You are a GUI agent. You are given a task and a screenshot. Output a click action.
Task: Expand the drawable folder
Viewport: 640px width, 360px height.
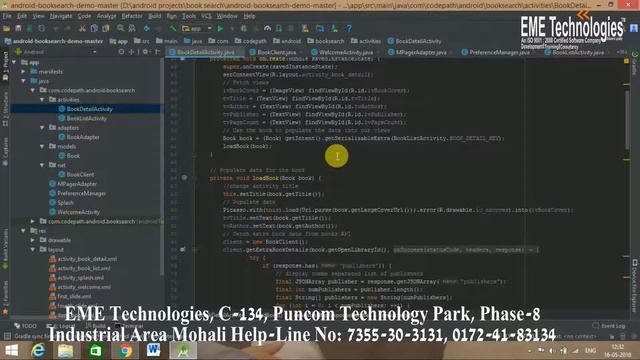click(x=33, y=240)
